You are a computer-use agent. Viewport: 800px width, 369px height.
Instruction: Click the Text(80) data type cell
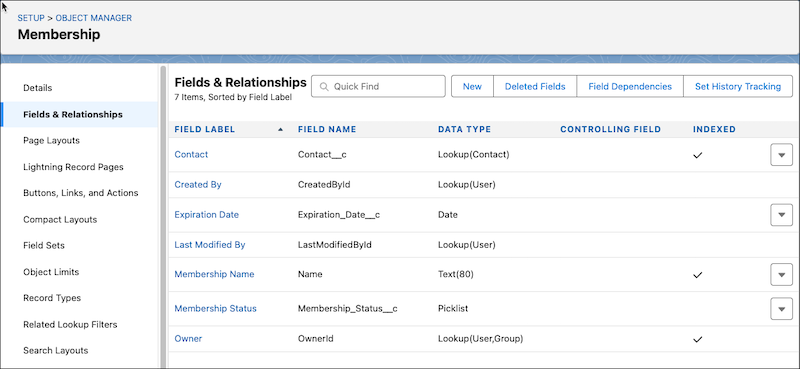[x=456, y=275]
